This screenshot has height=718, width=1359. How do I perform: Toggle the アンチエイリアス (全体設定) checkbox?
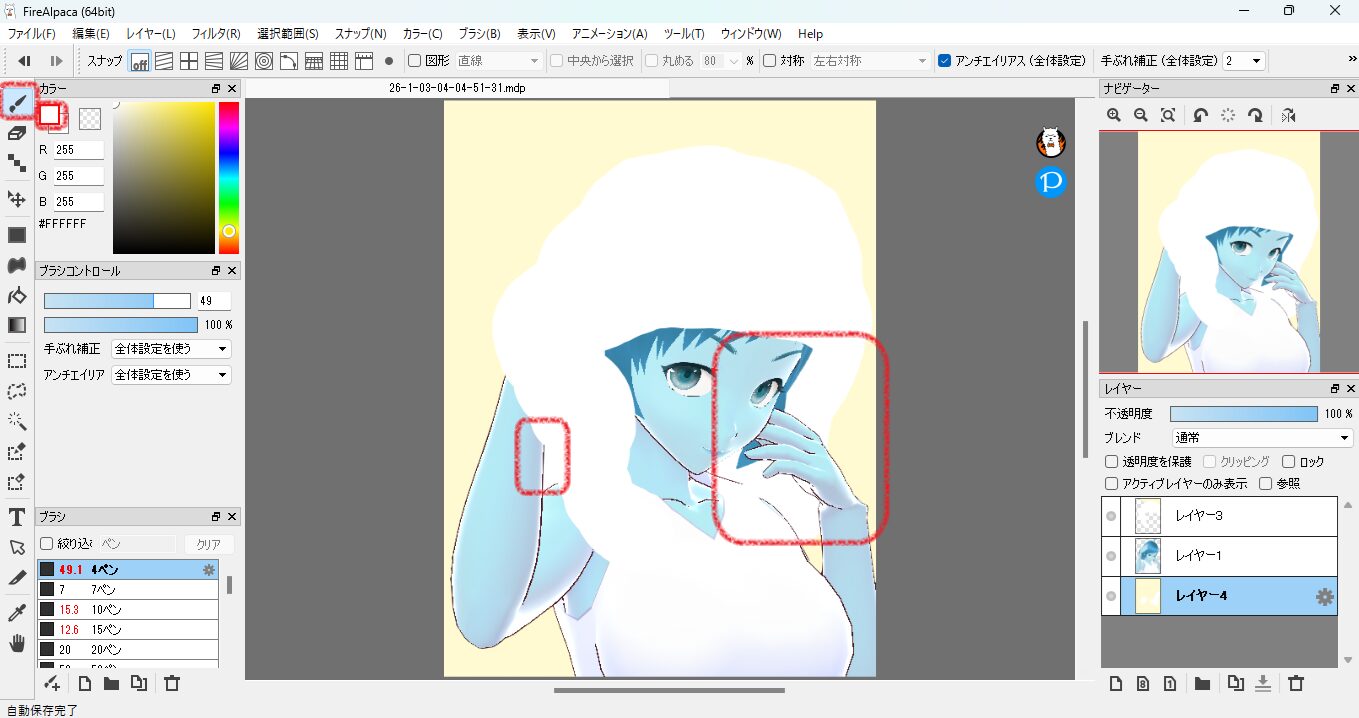945,61
